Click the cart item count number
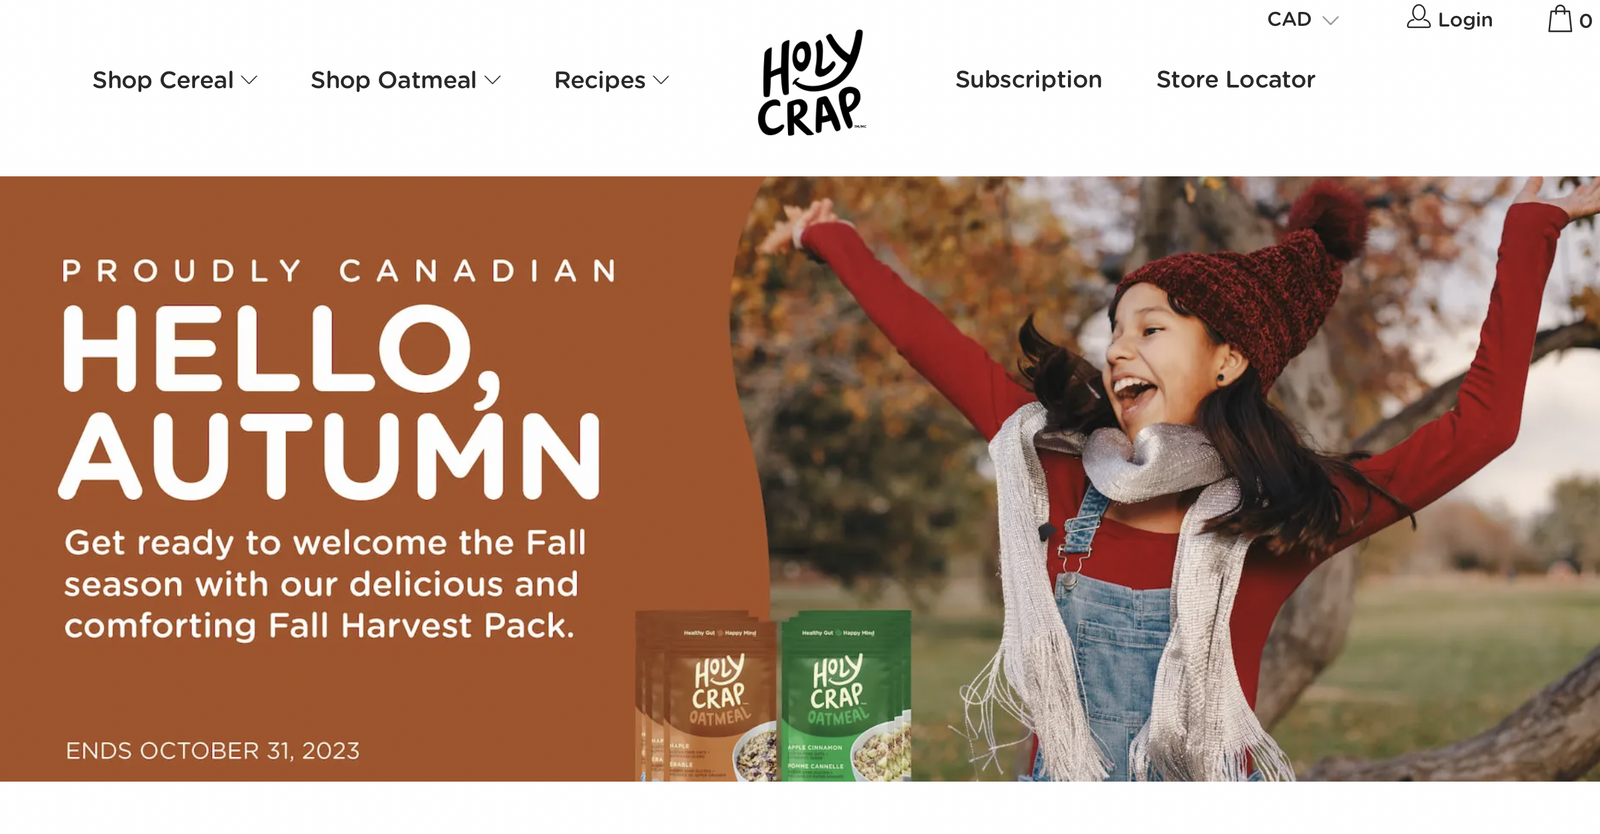This screenshot has height=834, width=1600. (1586, 21)
